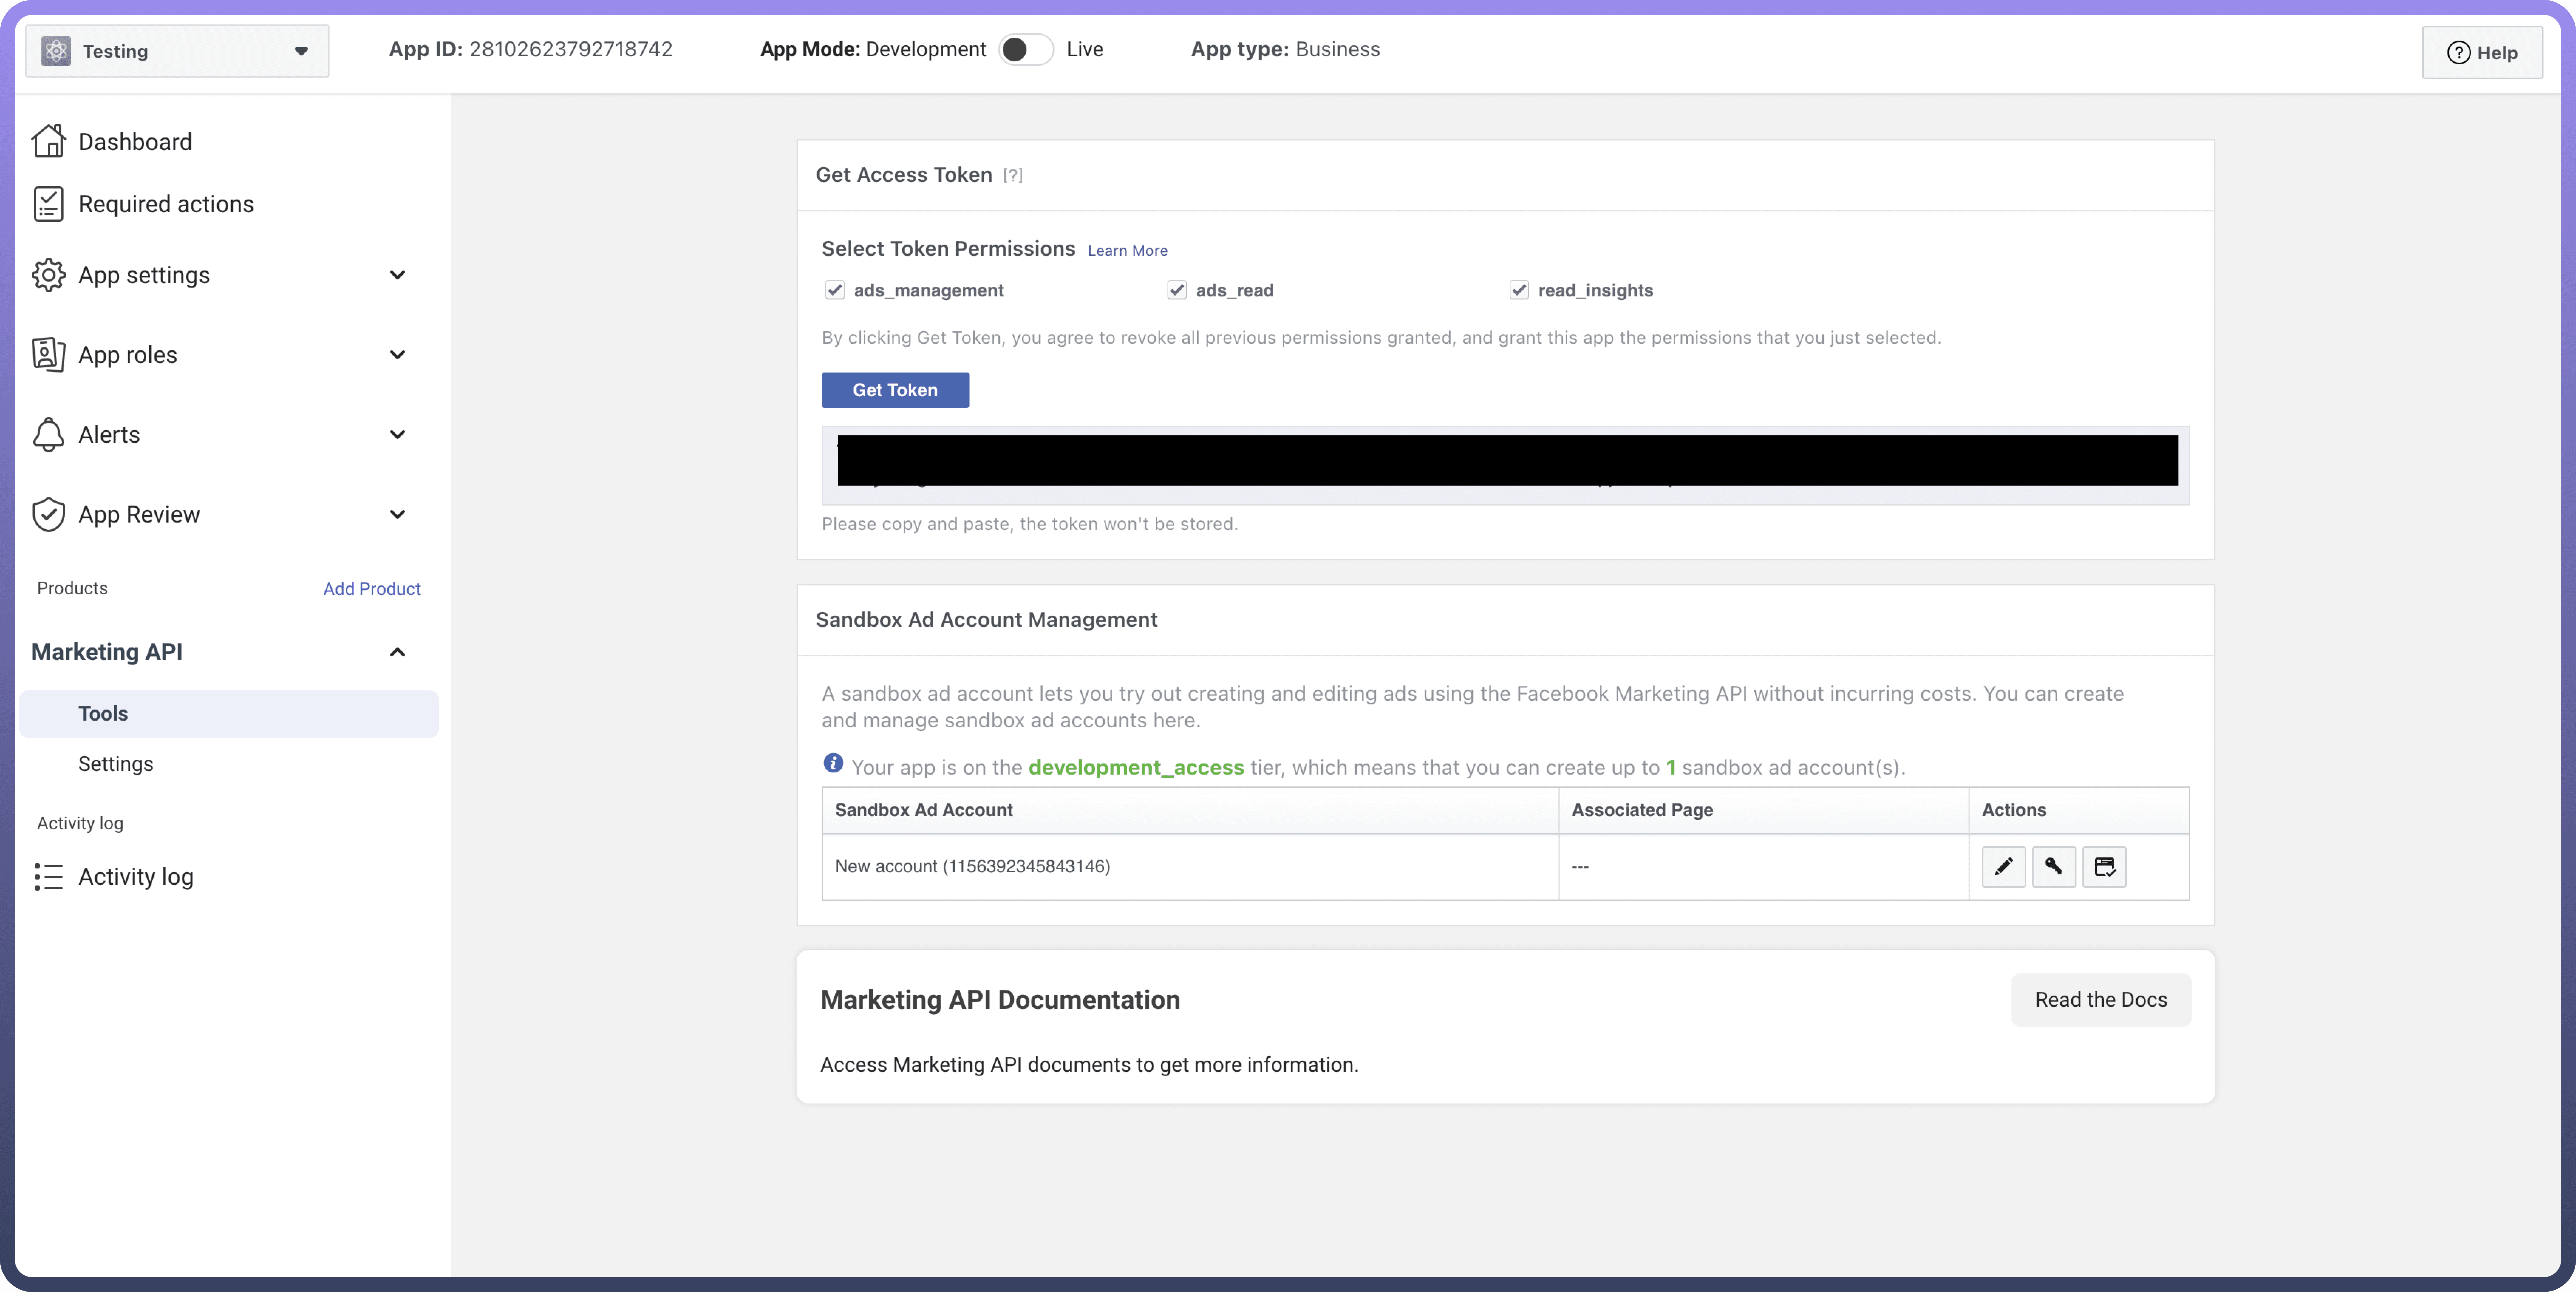Uncheck the ads_read permission checkbox

pyautogui.click(x=1177, y=290)
